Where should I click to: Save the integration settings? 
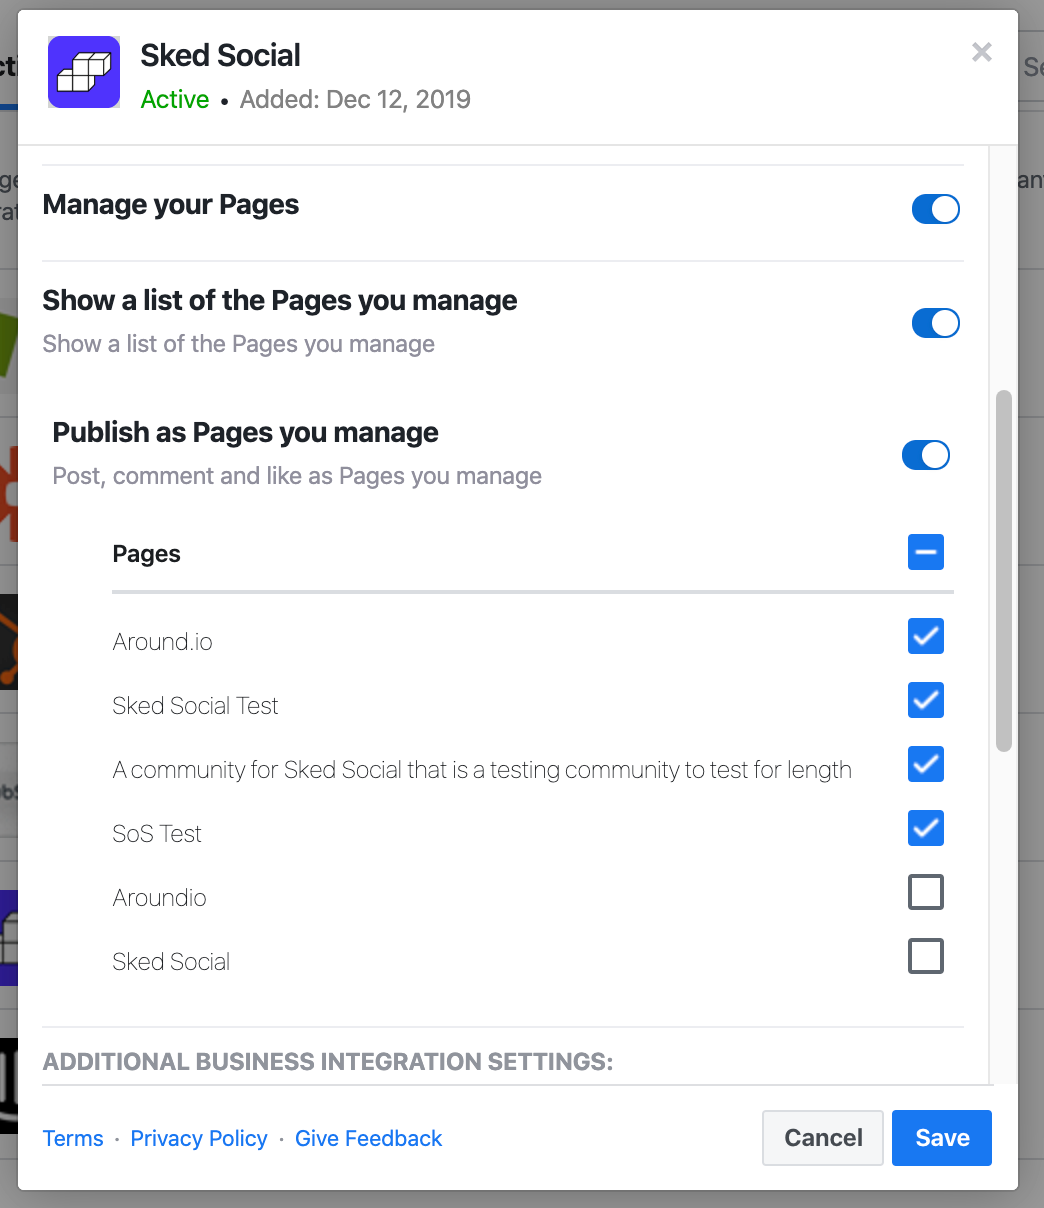pyautogui.click(x=942, y=1138)
